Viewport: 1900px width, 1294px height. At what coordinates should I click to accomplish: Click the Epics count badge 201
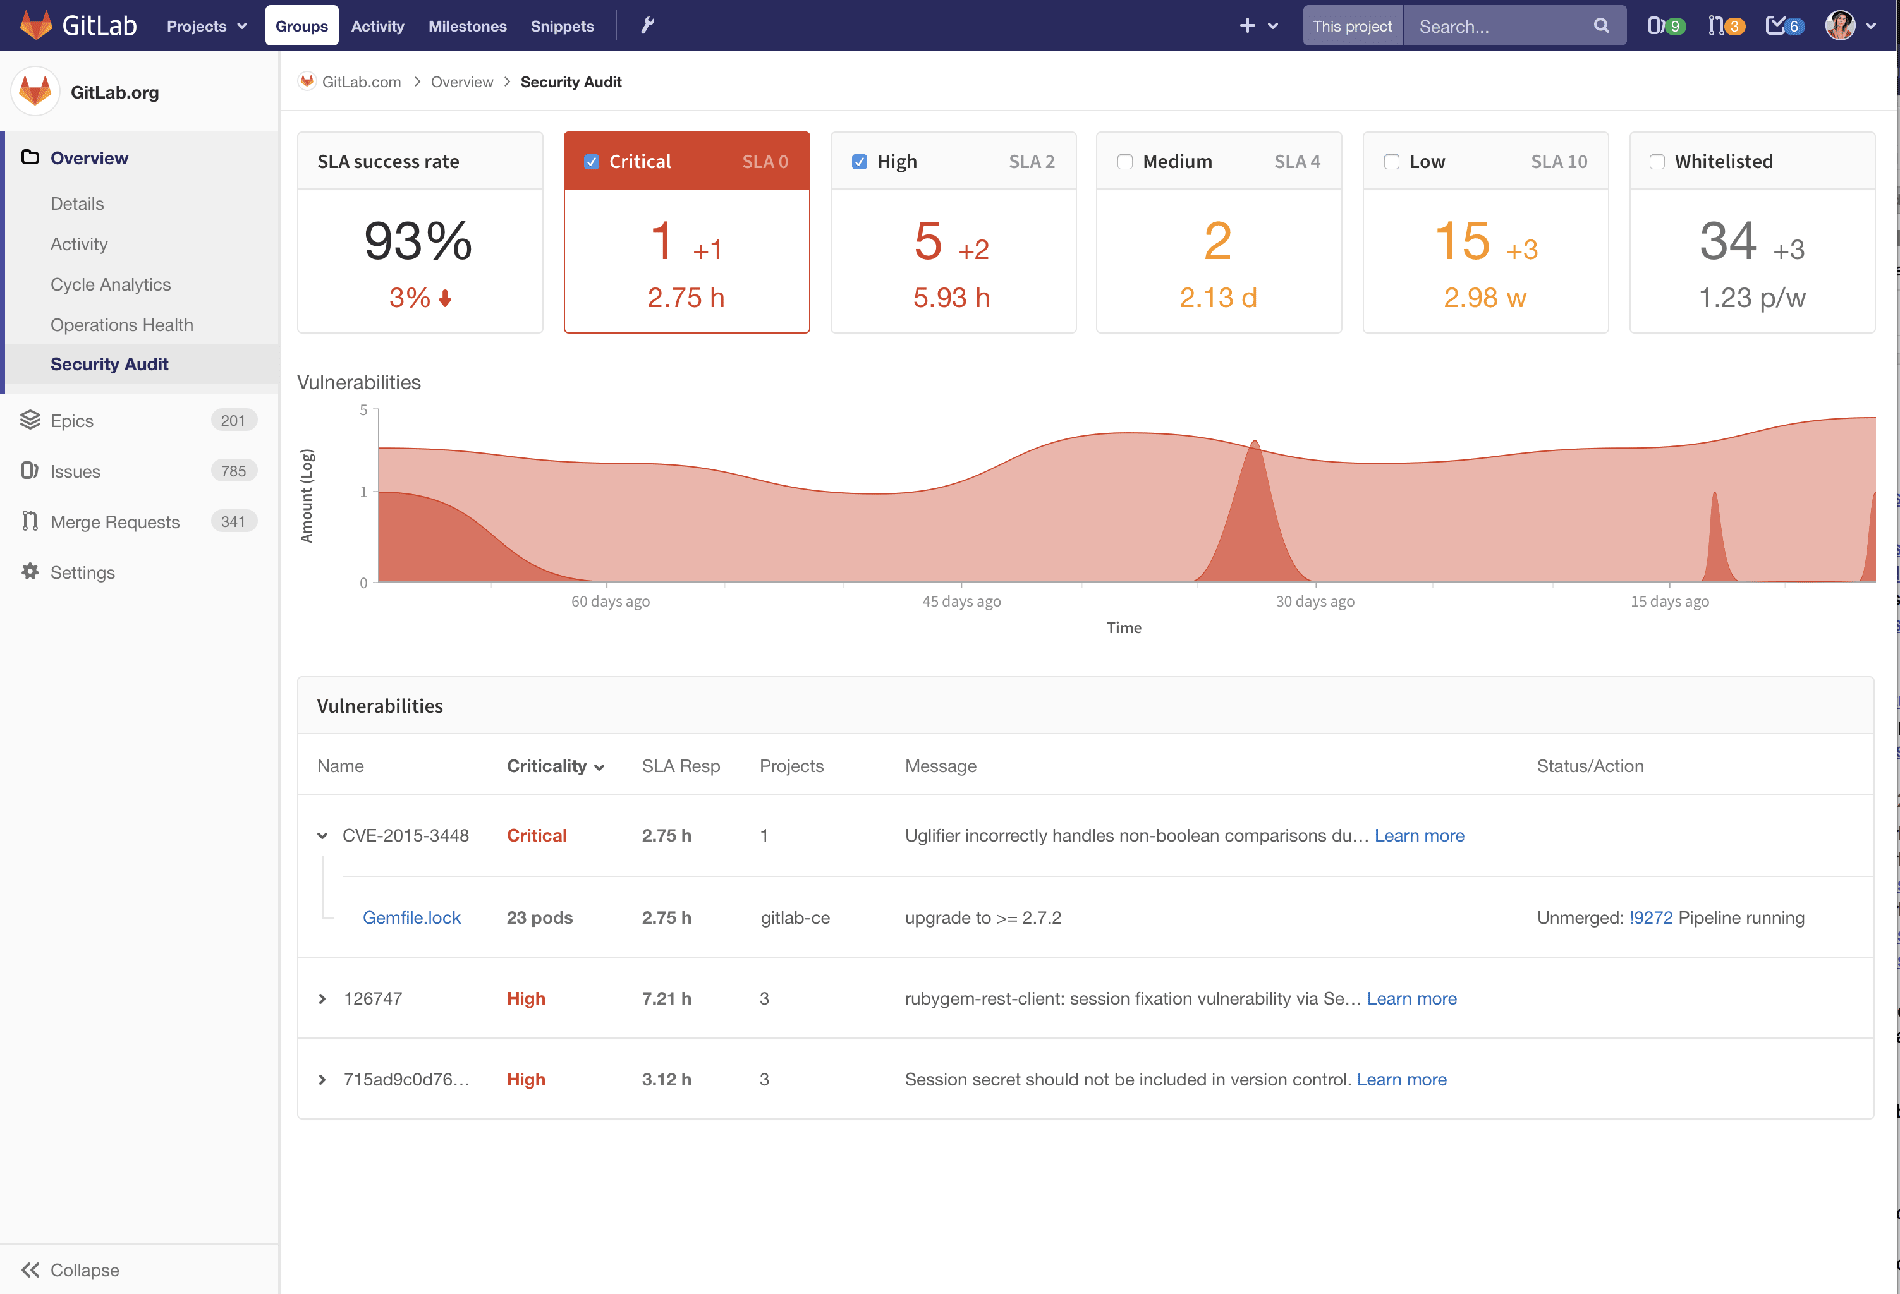click(233, 420)
